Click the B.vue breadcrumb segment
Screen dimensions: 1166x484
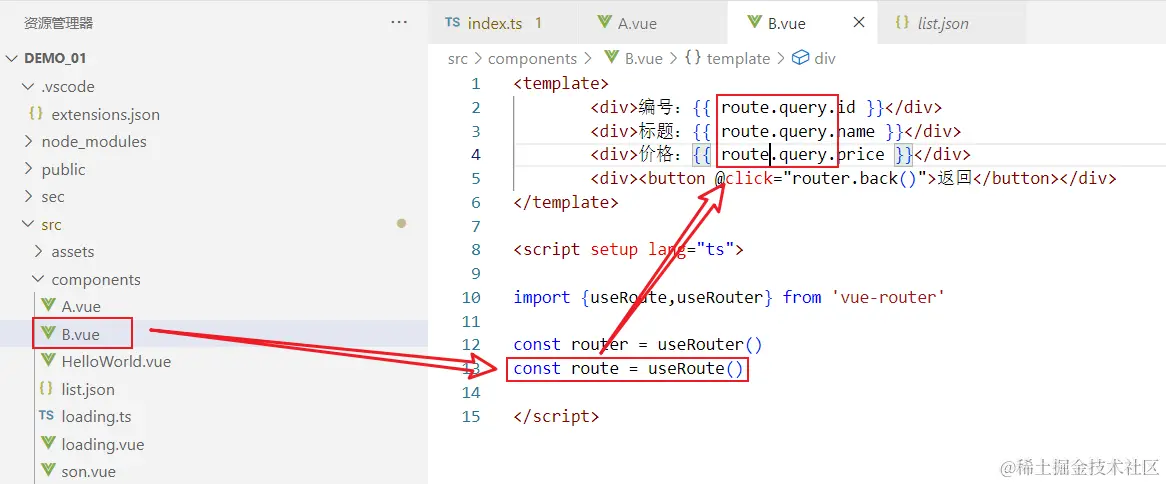(643, 59)
